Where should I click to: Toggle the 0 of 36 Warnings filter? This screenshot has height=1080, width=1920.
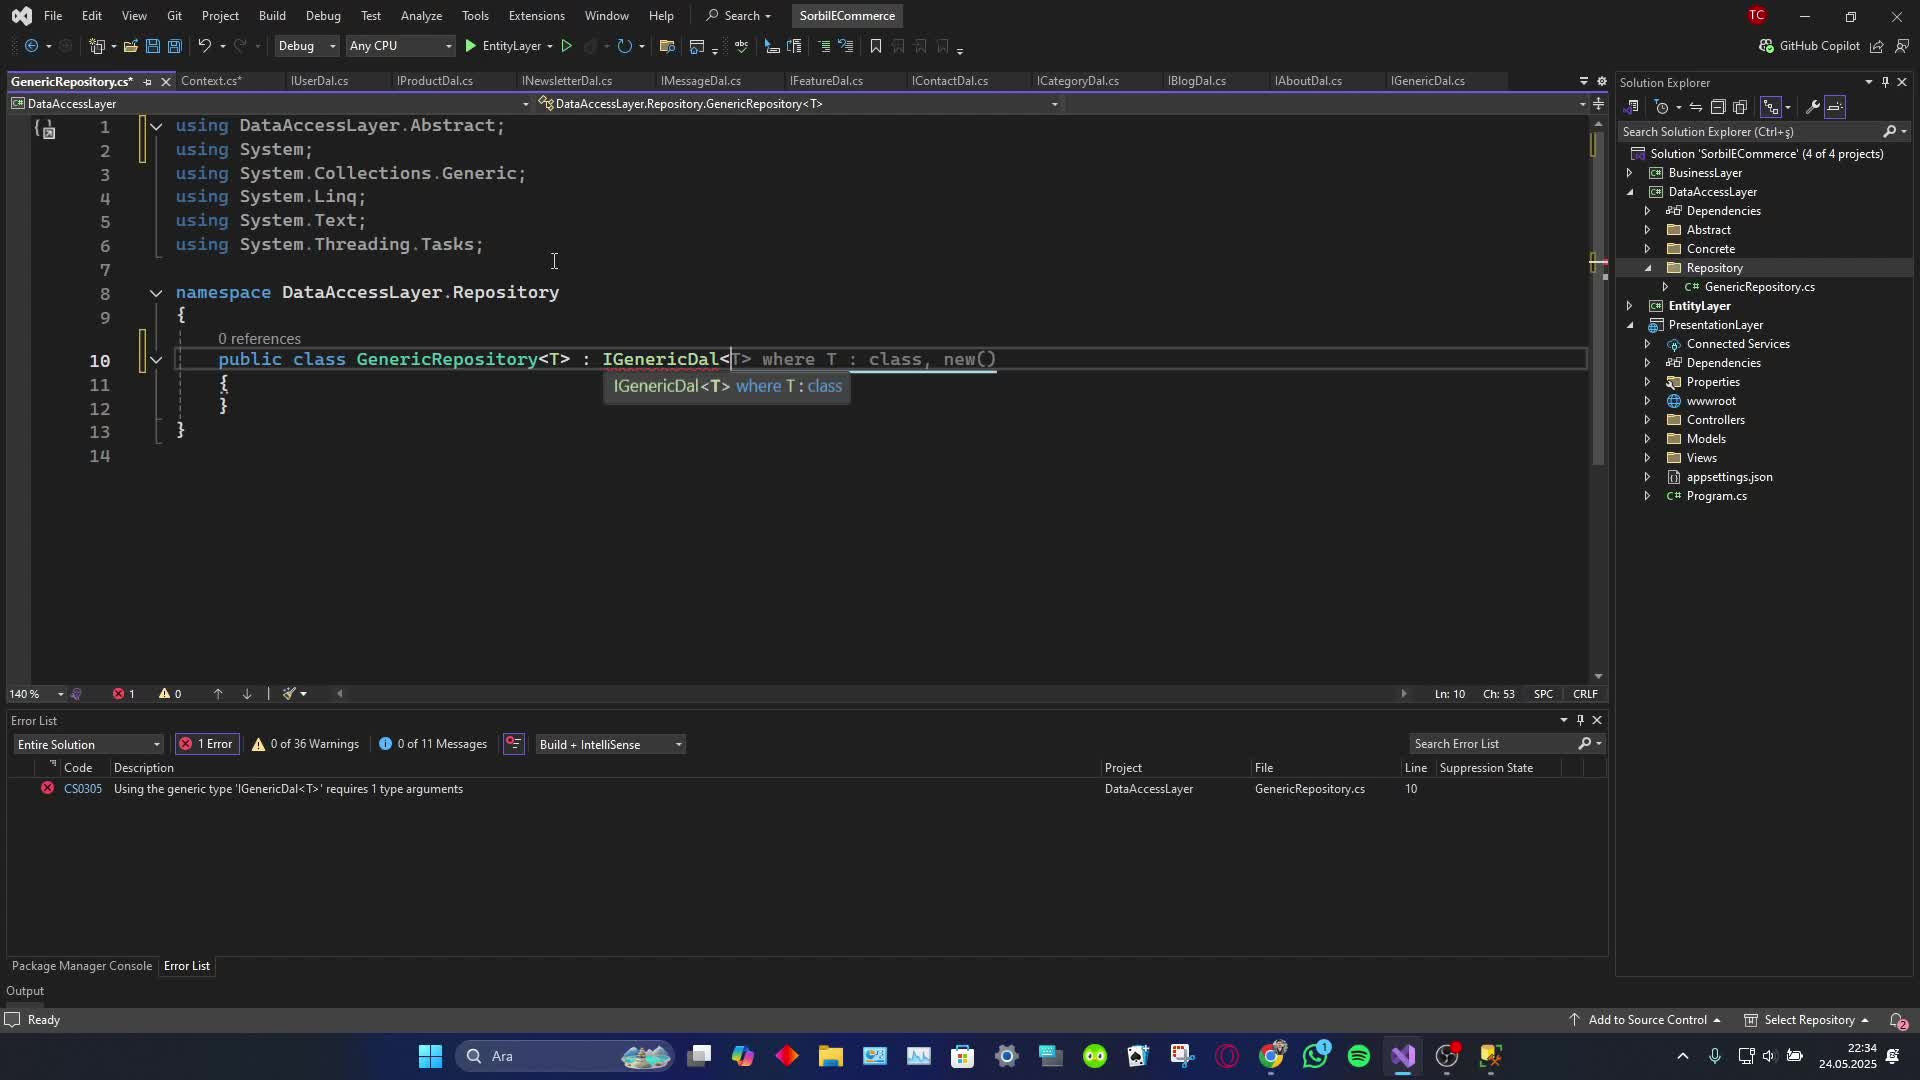pyautogui.click(x=305, y=744)
